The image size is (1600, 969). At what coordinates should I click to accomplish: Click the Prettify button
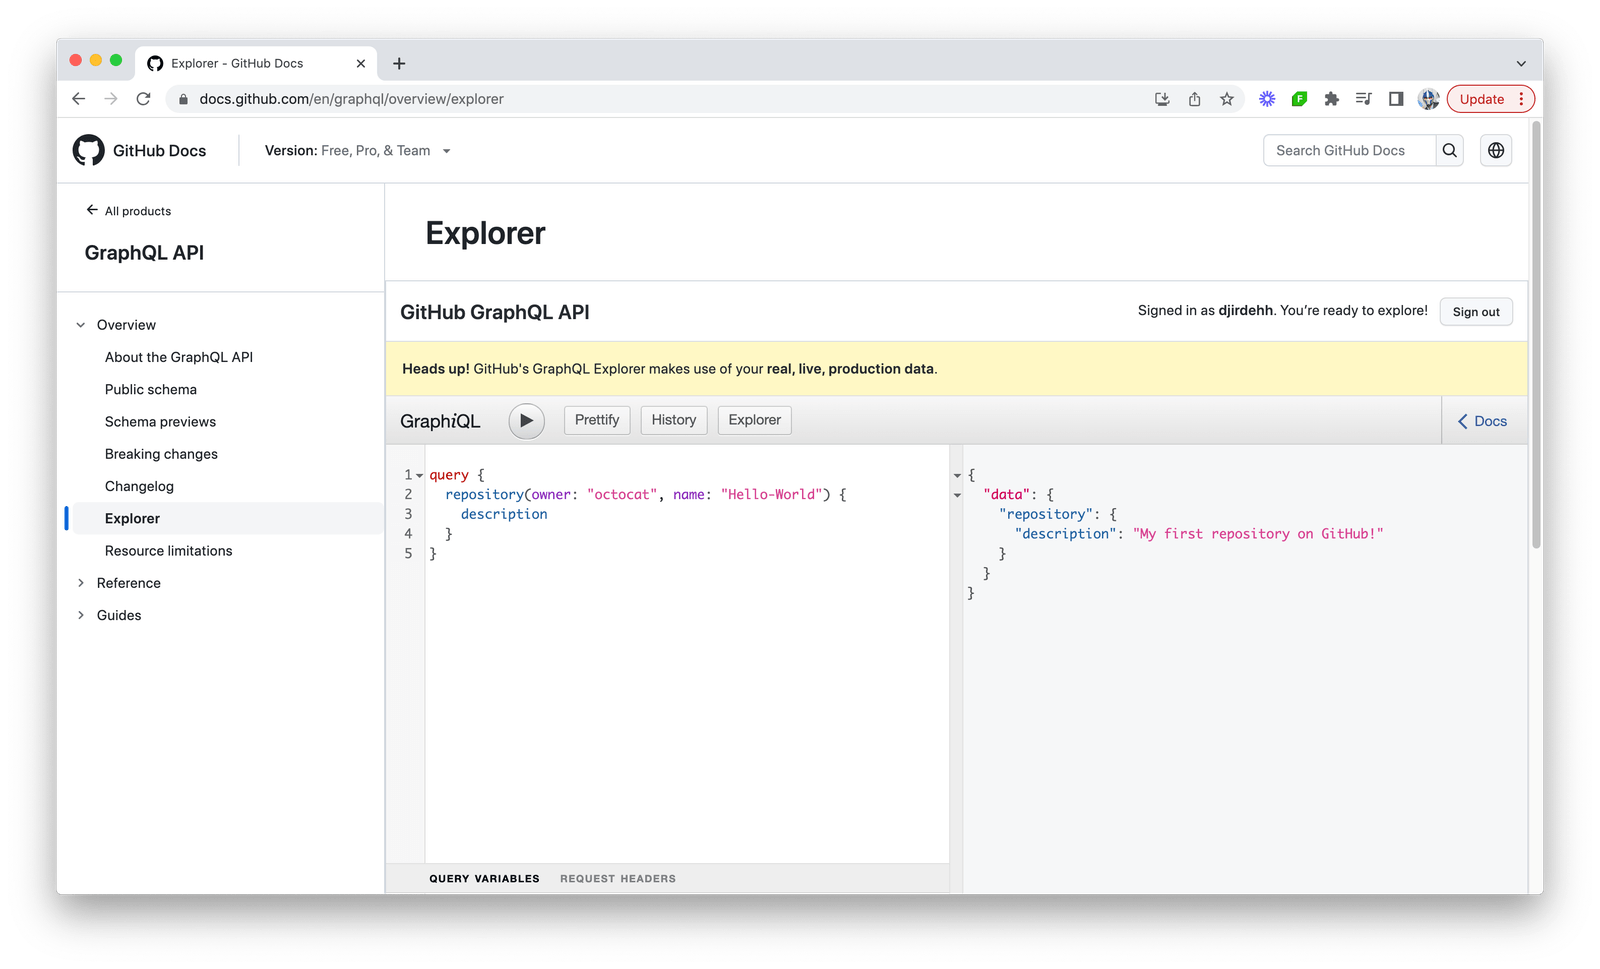(597, 420)
